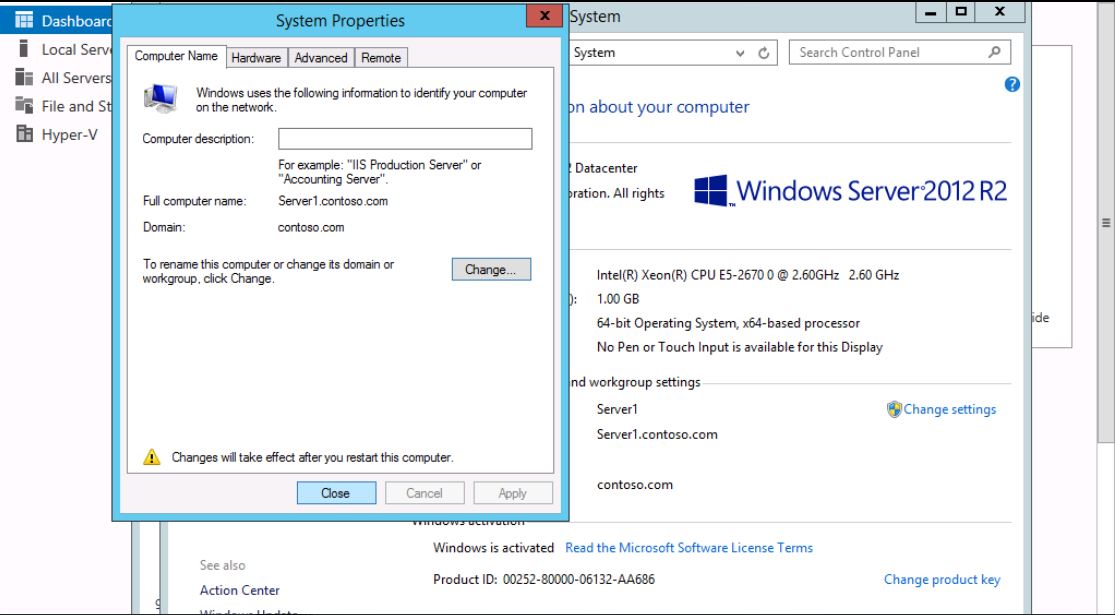The height and width of the screenshot is (615, 1115).
Task: Switch to the Computer Name tab
Action: (176, 56)
